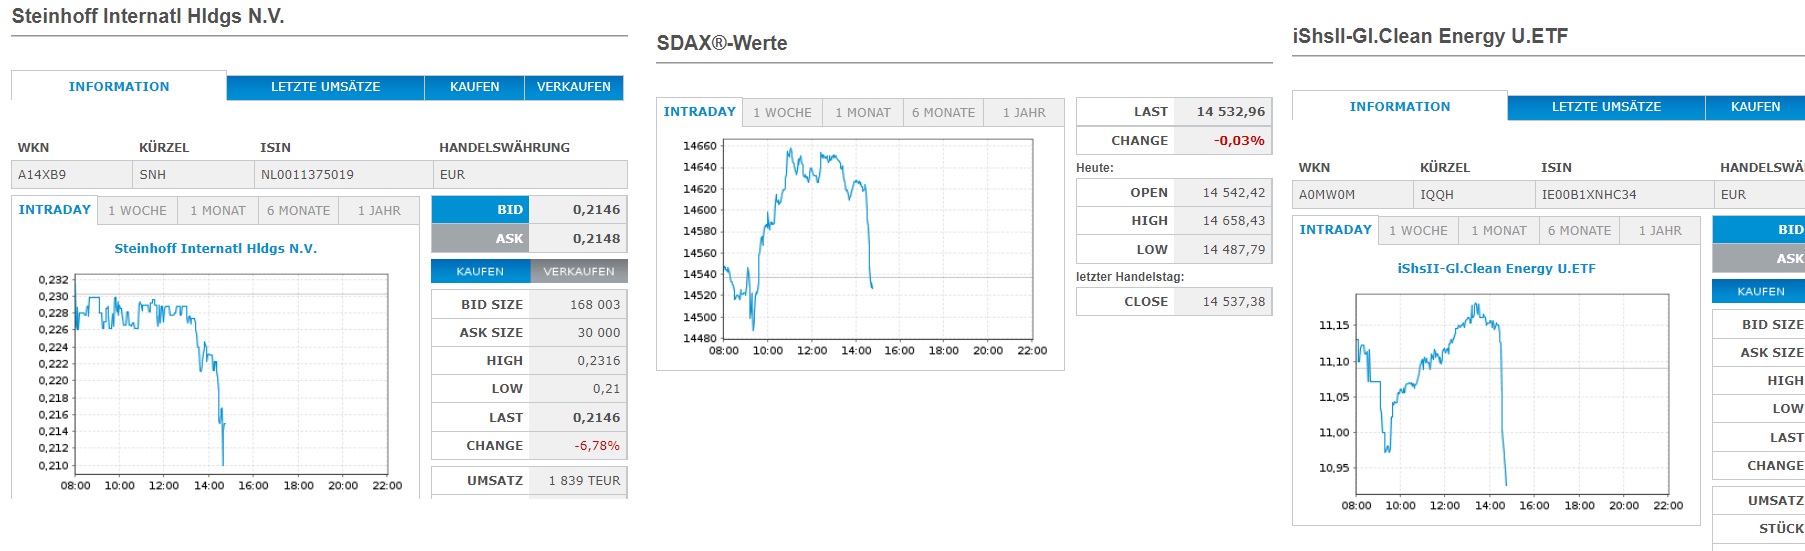The width and height of the screenshot is (1805, 551).
Task: Select 1 WOCHE chart tab for Steinhoff
Action: (137, 210)
